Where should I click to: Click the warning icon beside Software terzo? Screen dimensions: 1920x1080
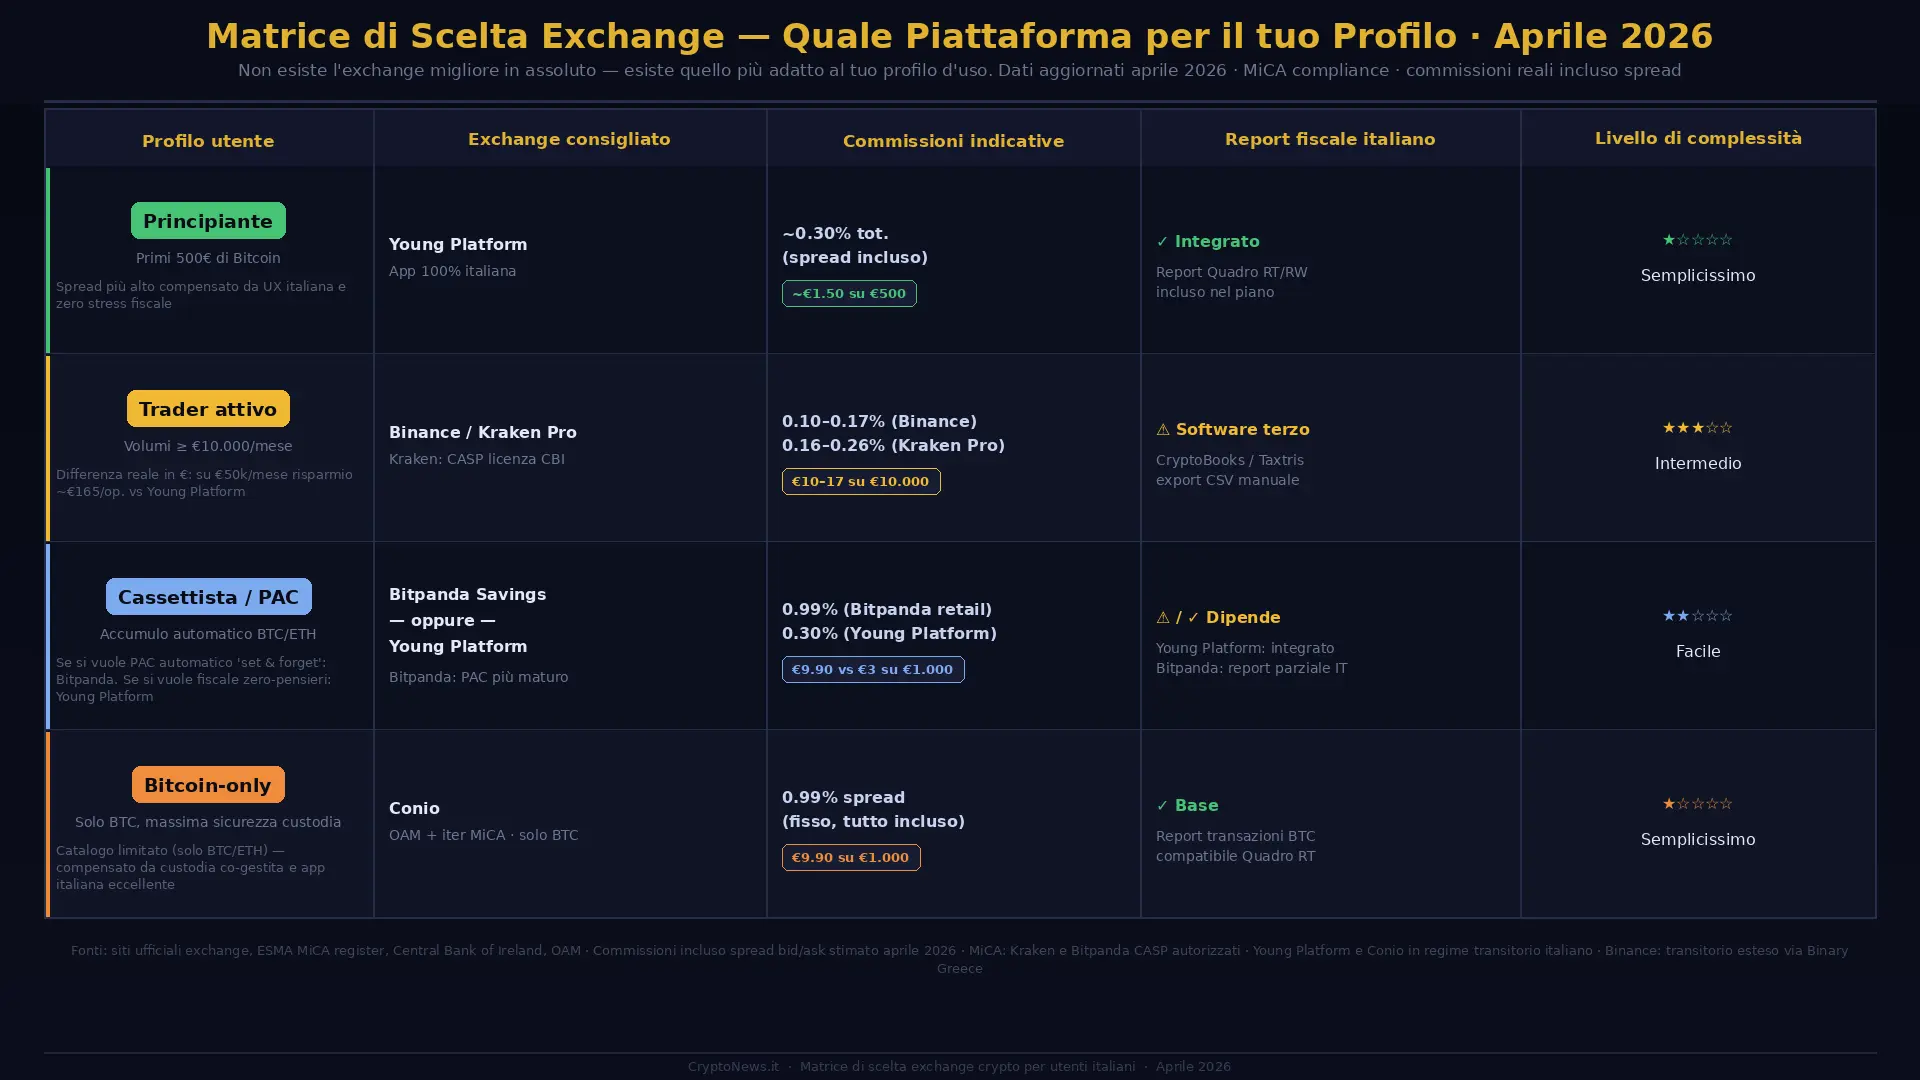coord(1163,430)
